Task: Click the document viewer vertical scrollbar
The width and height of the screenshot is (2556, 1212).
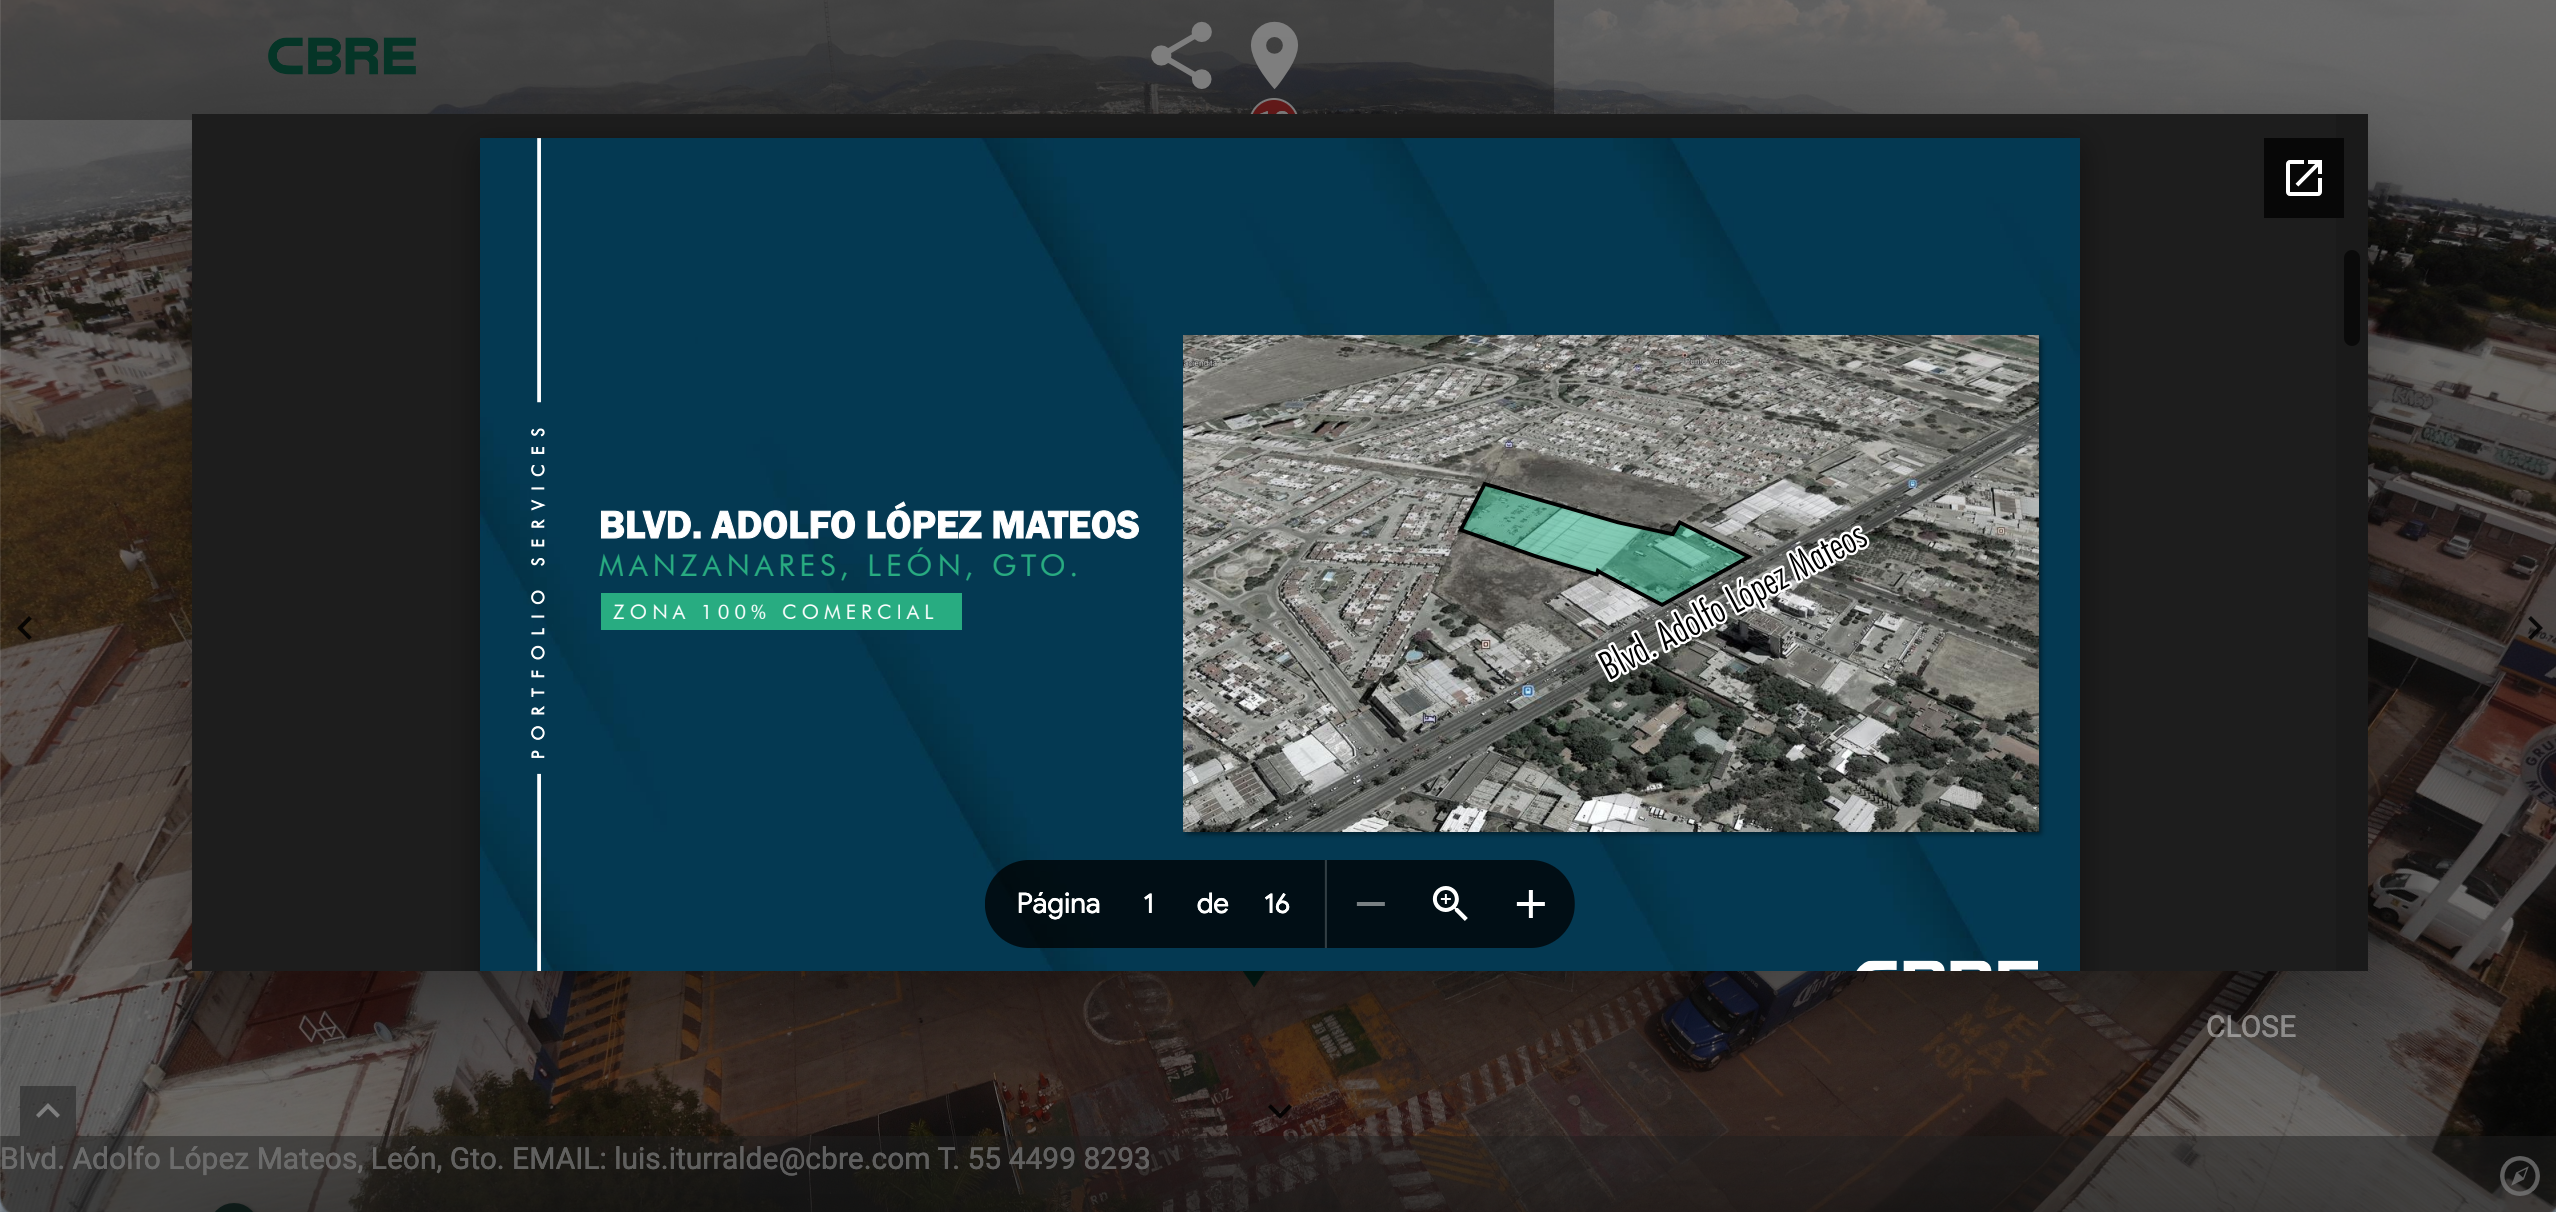Action: pos(2351,298)
